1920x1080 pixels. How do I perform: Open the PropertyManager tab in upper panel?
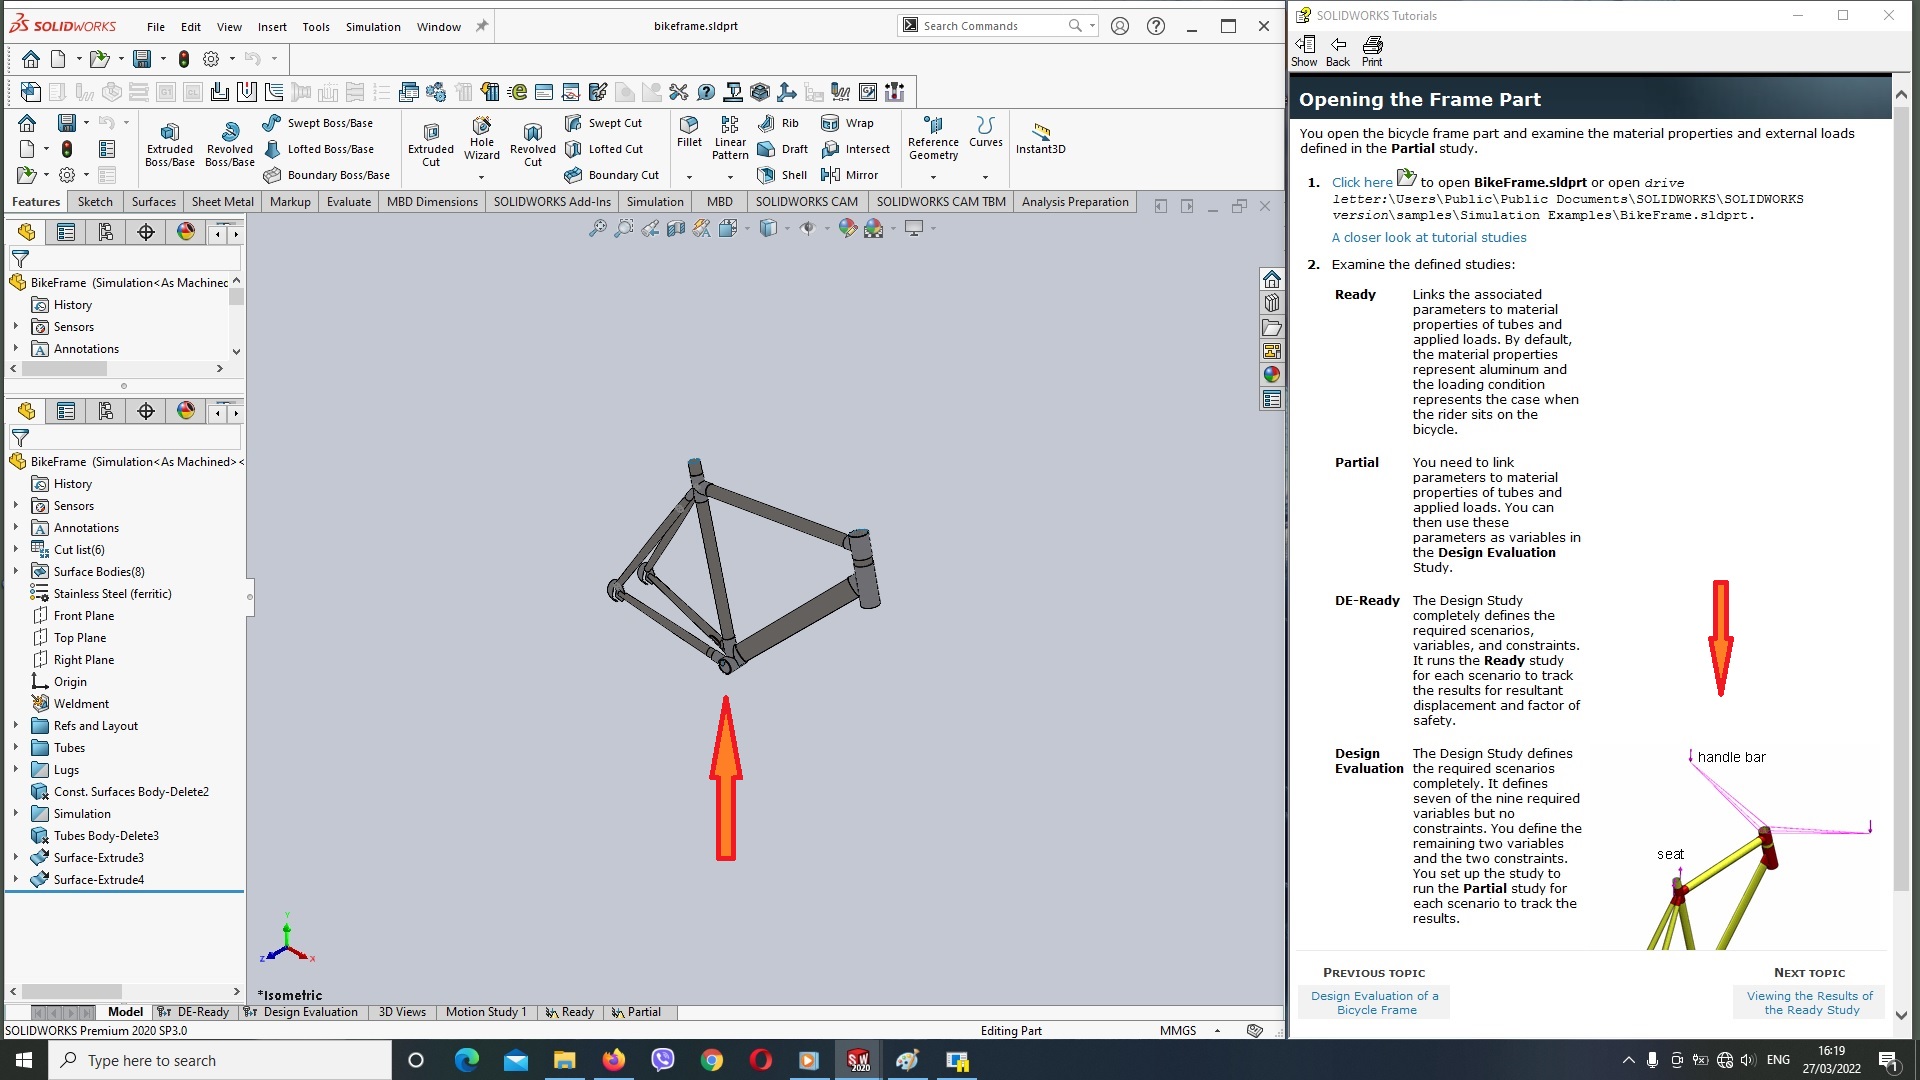tap(66, 232)
